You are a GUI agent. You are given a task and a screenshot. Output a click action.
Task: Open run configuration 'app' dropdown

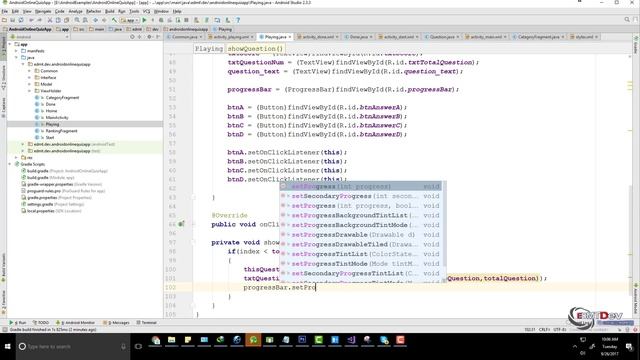coord(129,20)
